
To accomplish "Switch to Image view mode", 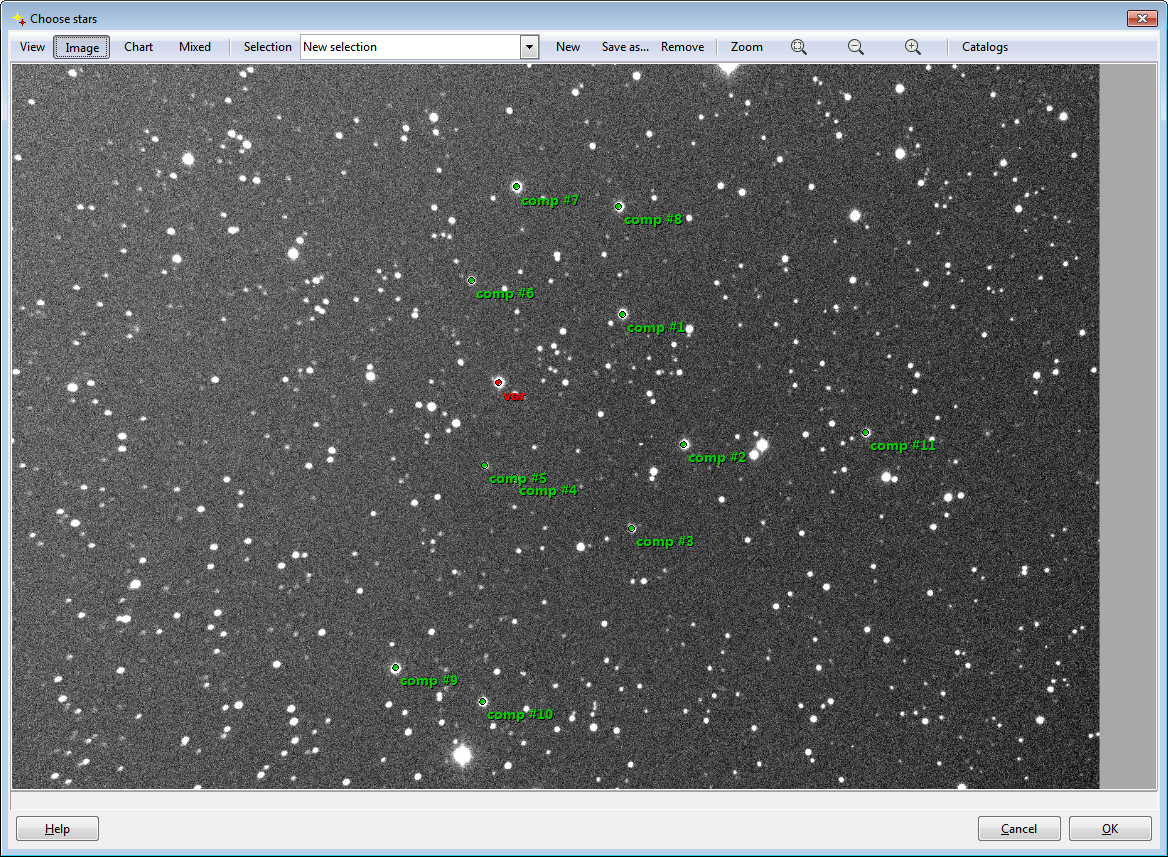I will pos(82,47).
